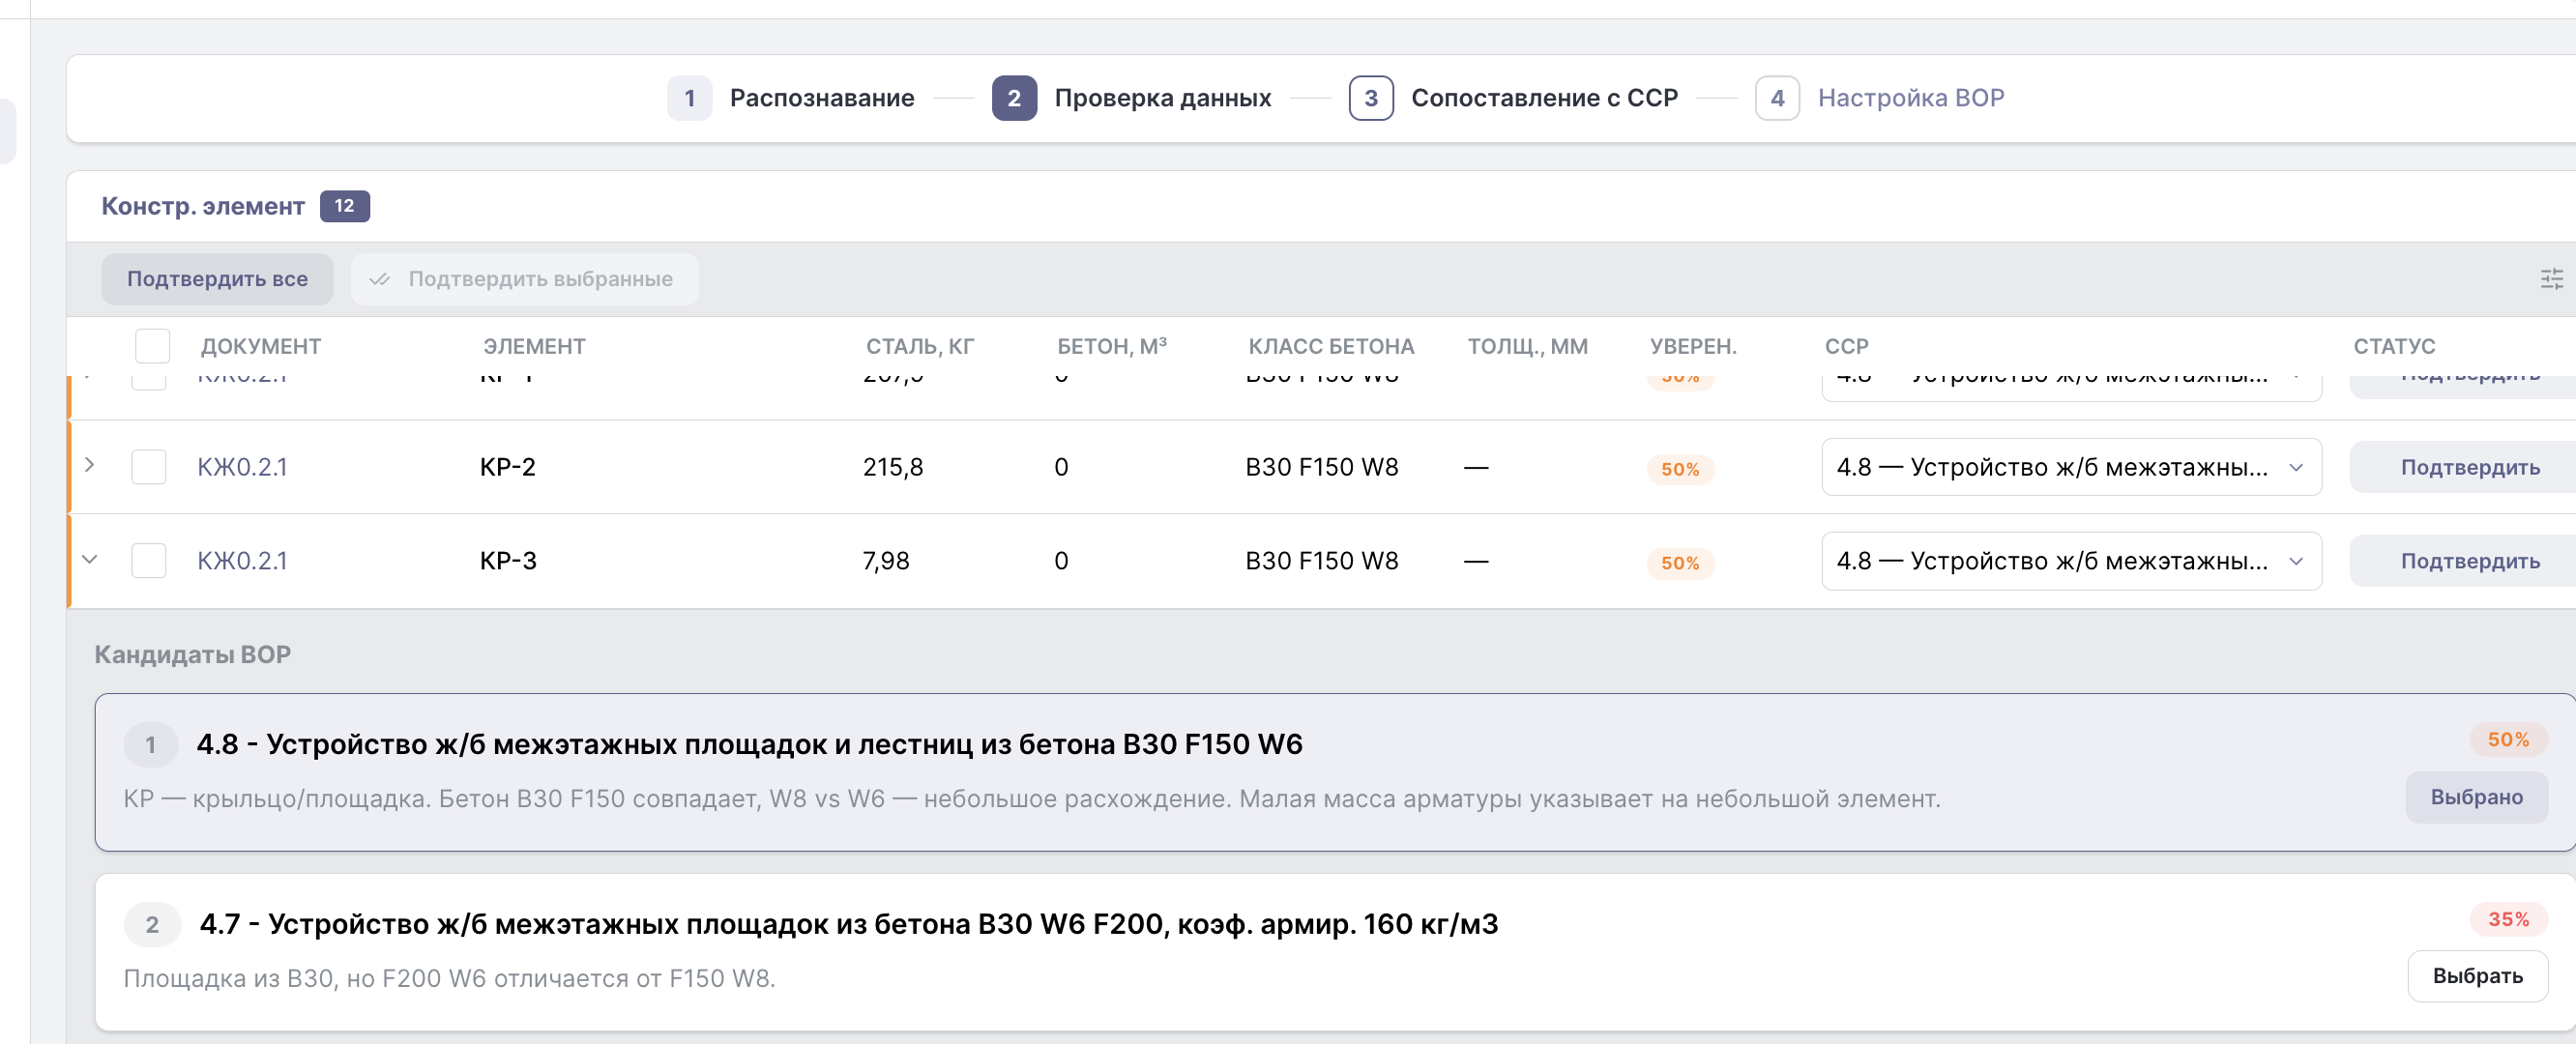Select candidate card 4.8 Устройство ж/б межэтажных площадок и лестниц
This screenshot has width=2576, height=1044.
(x=1335, y=772)
